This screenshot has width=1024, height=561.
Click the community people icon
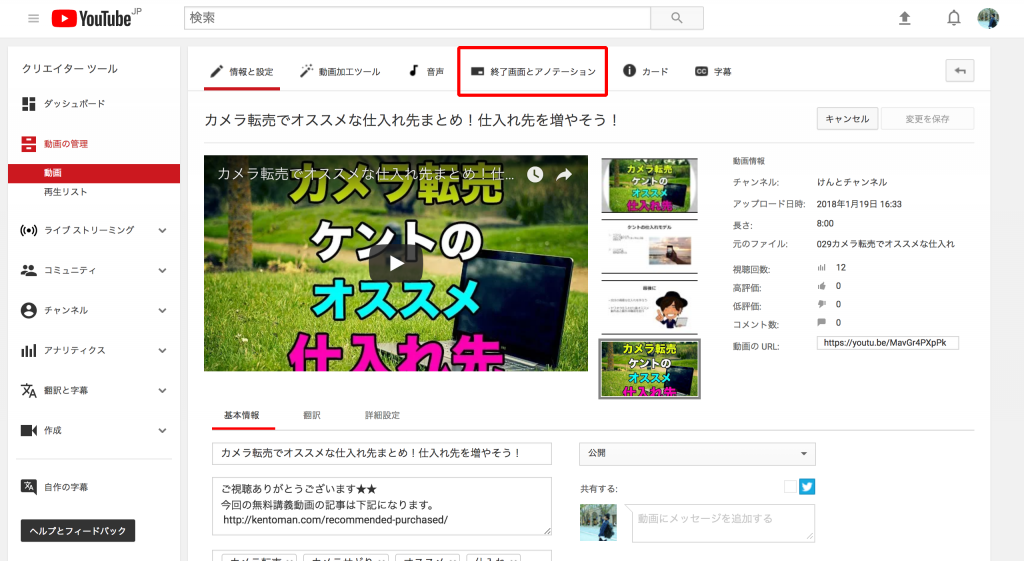(x=29, y=270)
